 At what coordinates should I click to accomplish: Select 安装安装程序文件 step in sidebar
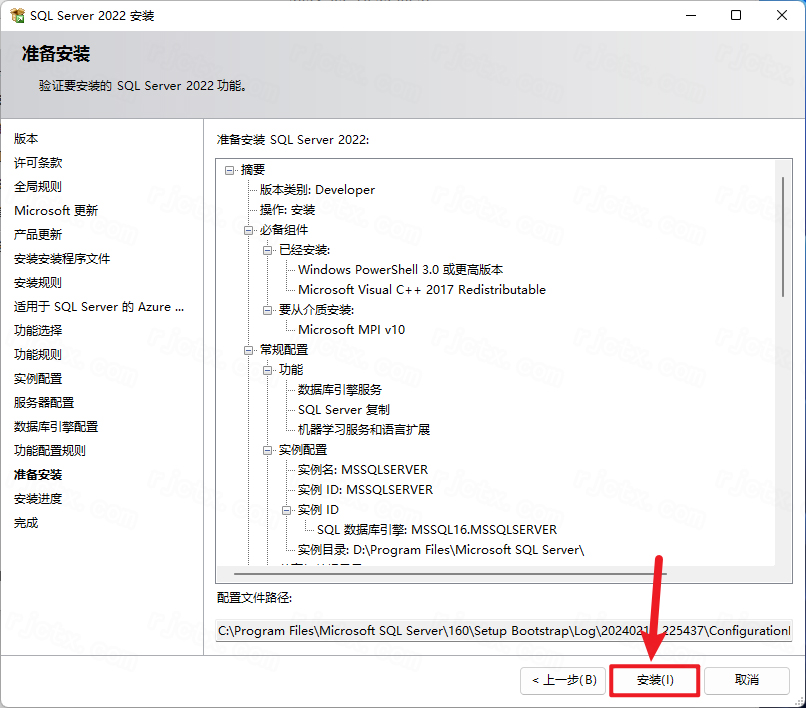coord(62,259)
